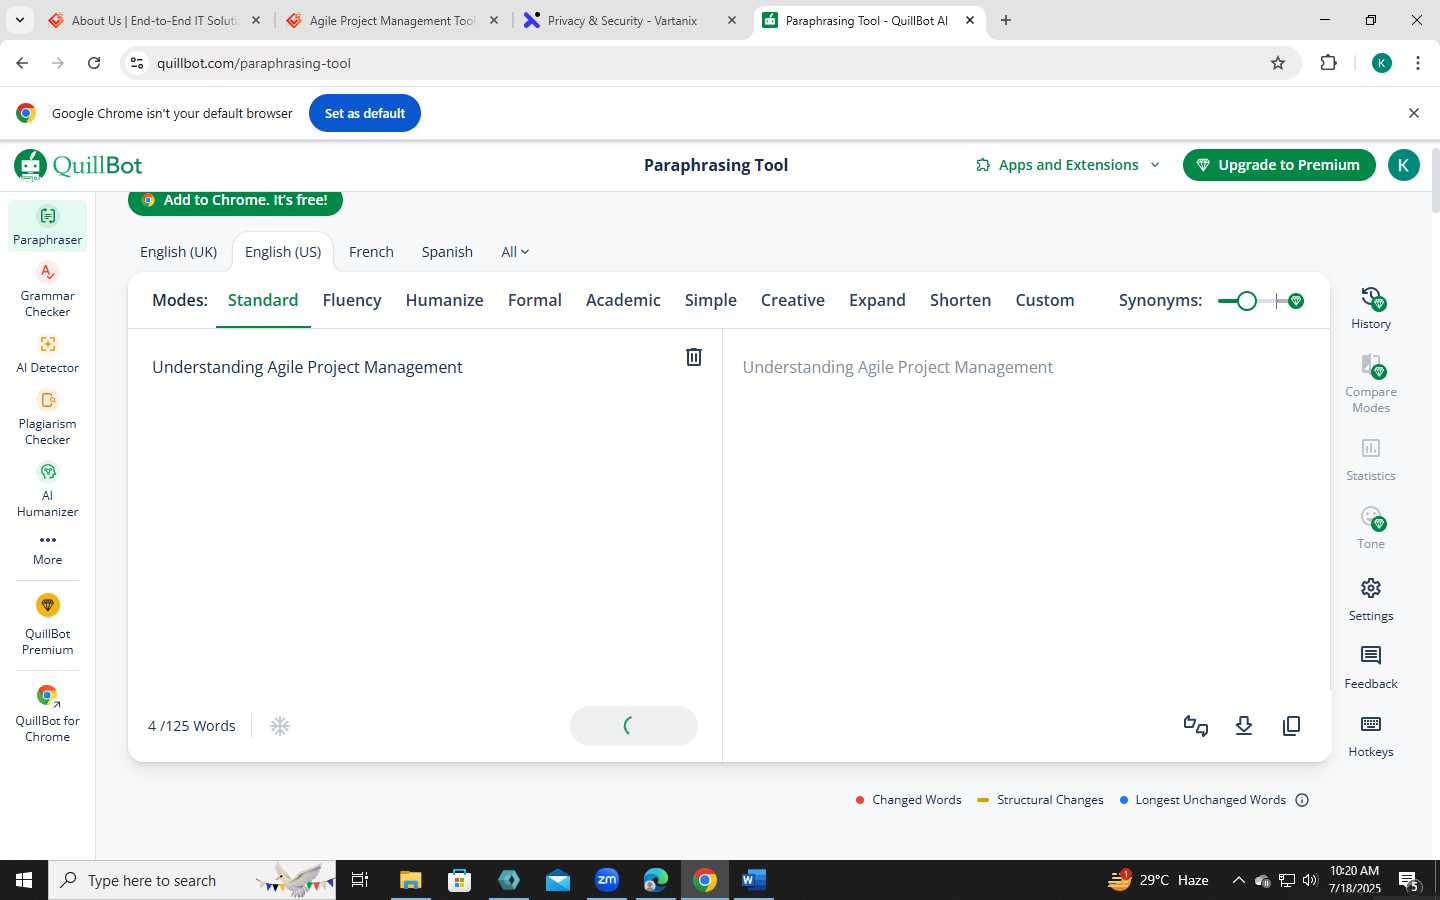Click Windows search box on taskbar
This screenshot has height=900, width=1440.
pyautogui.click(x=192, y=880)
